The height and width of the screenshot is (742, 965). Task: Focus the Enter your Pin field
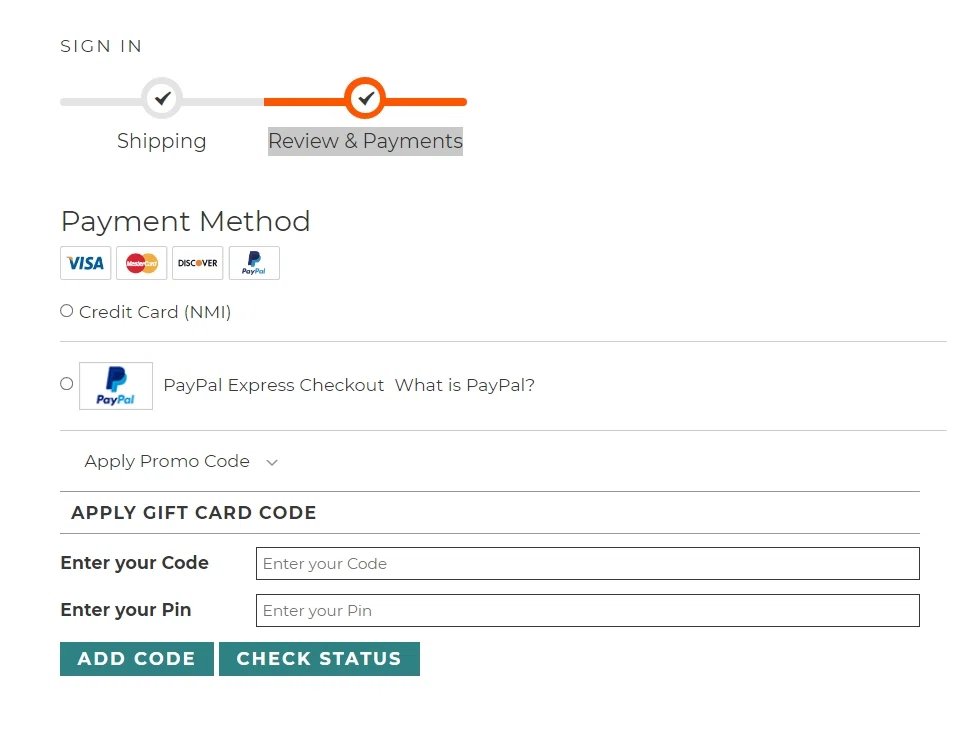coord(587,611)
